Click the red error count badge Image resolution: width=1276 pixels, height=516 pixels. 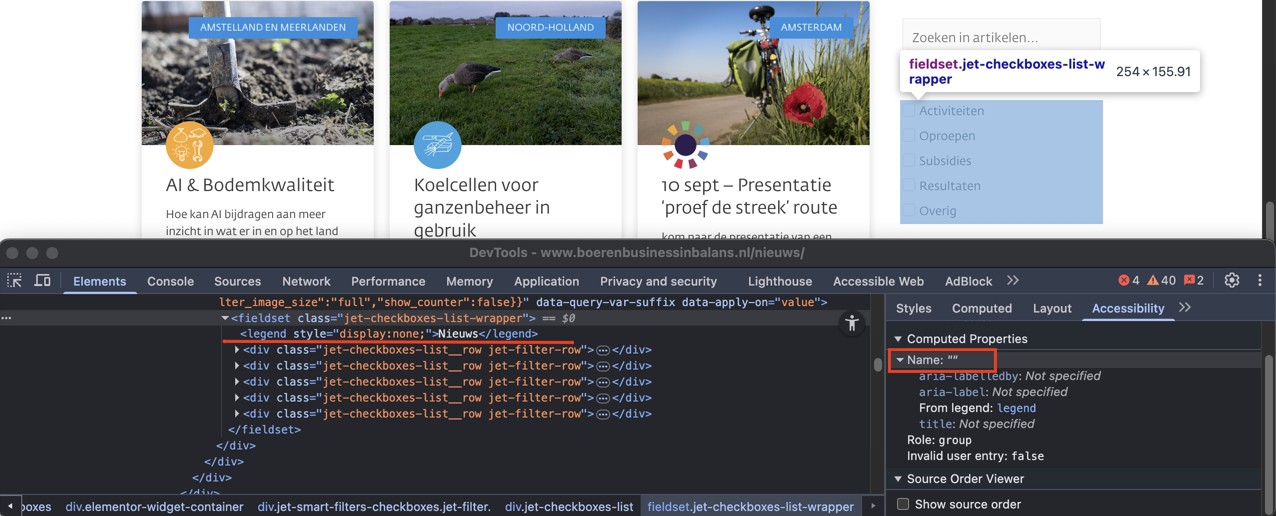pos(1129,281)
